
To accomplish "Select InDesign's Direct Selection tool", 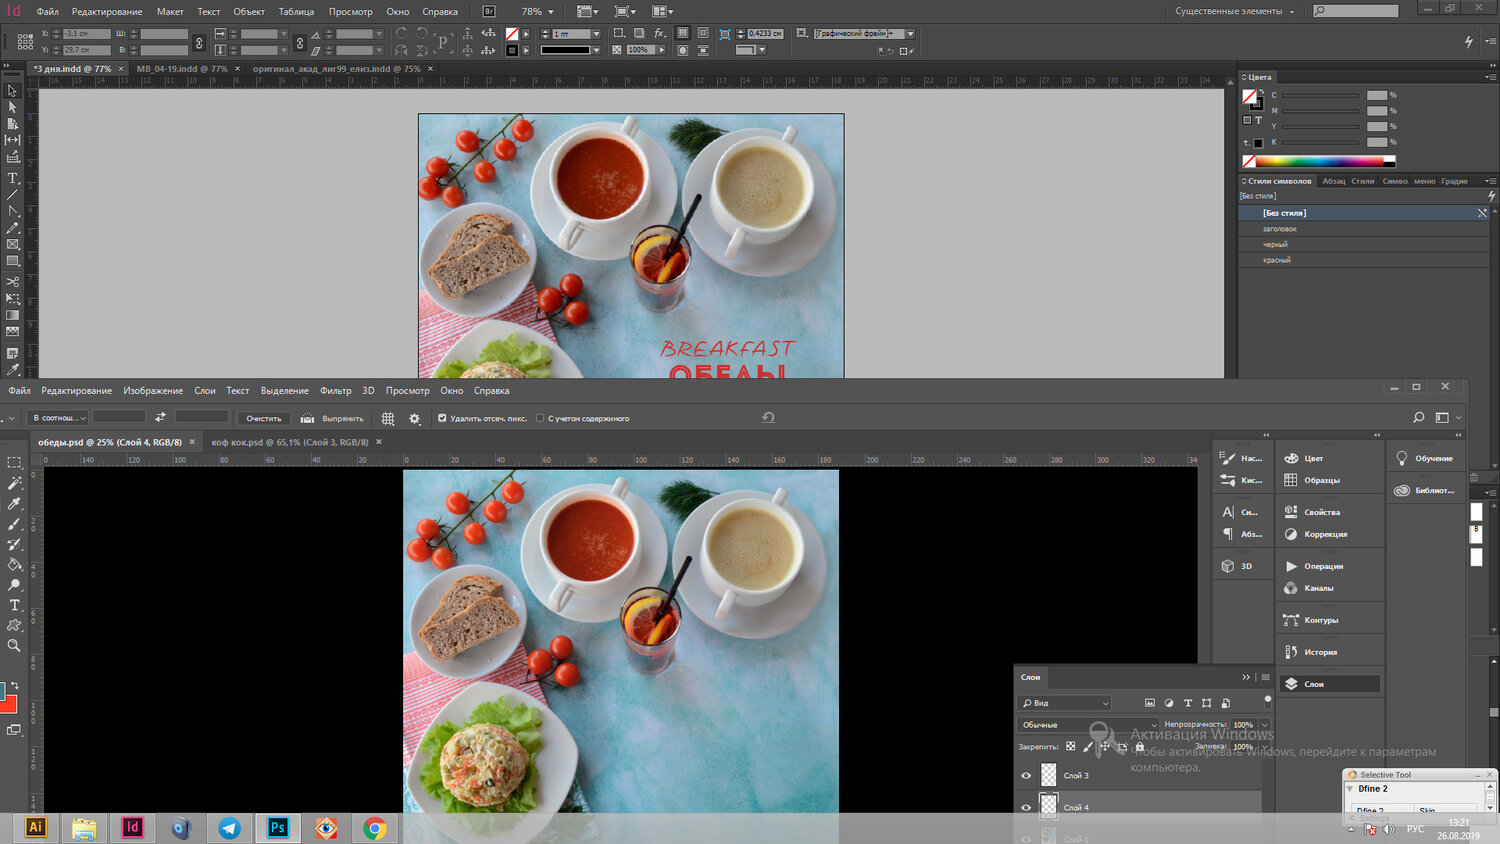I will coord(12,107).
